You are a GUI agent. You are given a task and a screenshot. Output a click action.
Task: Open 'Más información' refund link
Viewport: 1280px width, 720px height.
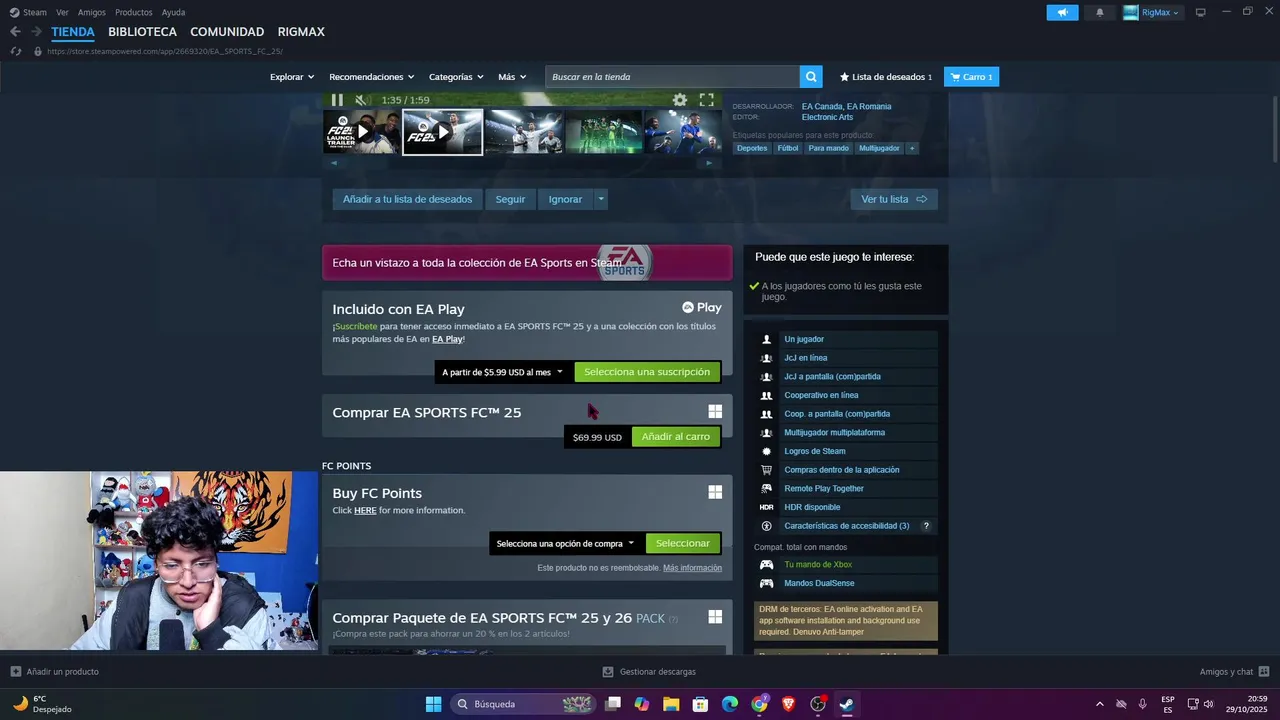tap(692, 568)
